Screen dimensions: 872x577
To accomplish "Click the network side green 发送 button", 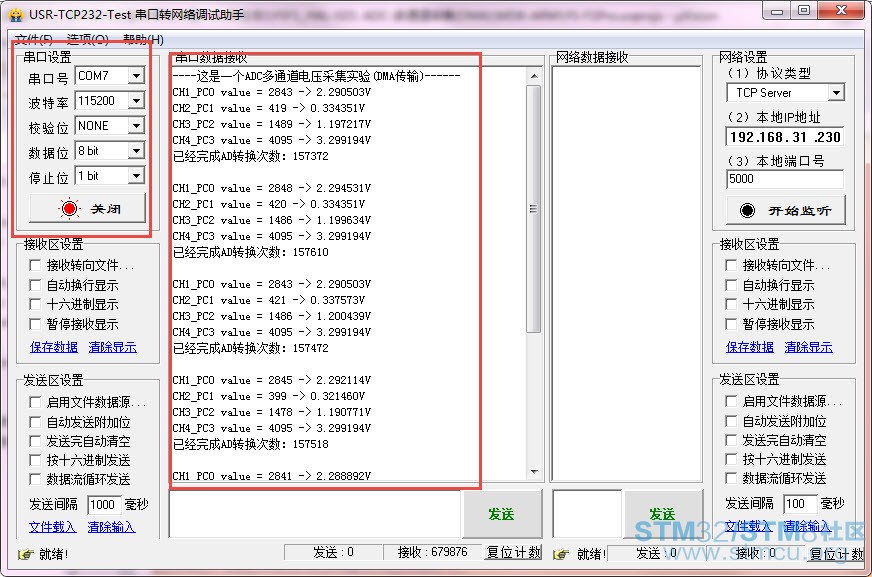I will pos(663,514).
